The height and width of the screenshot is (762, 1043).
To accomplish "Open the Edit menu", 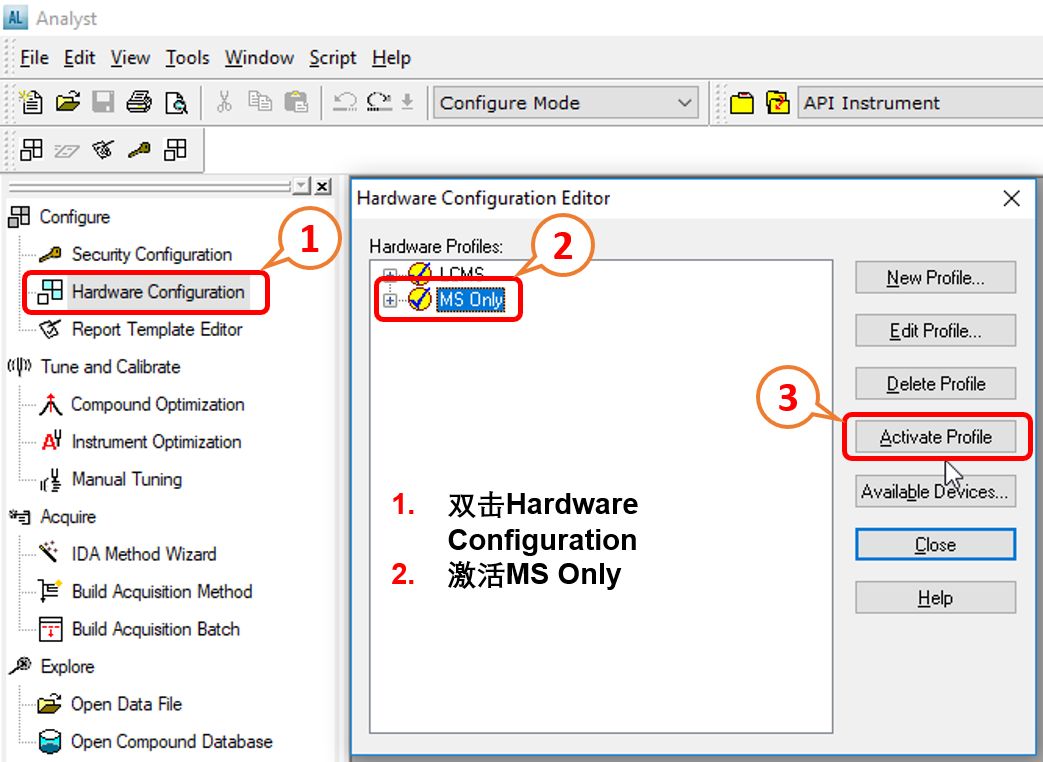I will [79, 58].
